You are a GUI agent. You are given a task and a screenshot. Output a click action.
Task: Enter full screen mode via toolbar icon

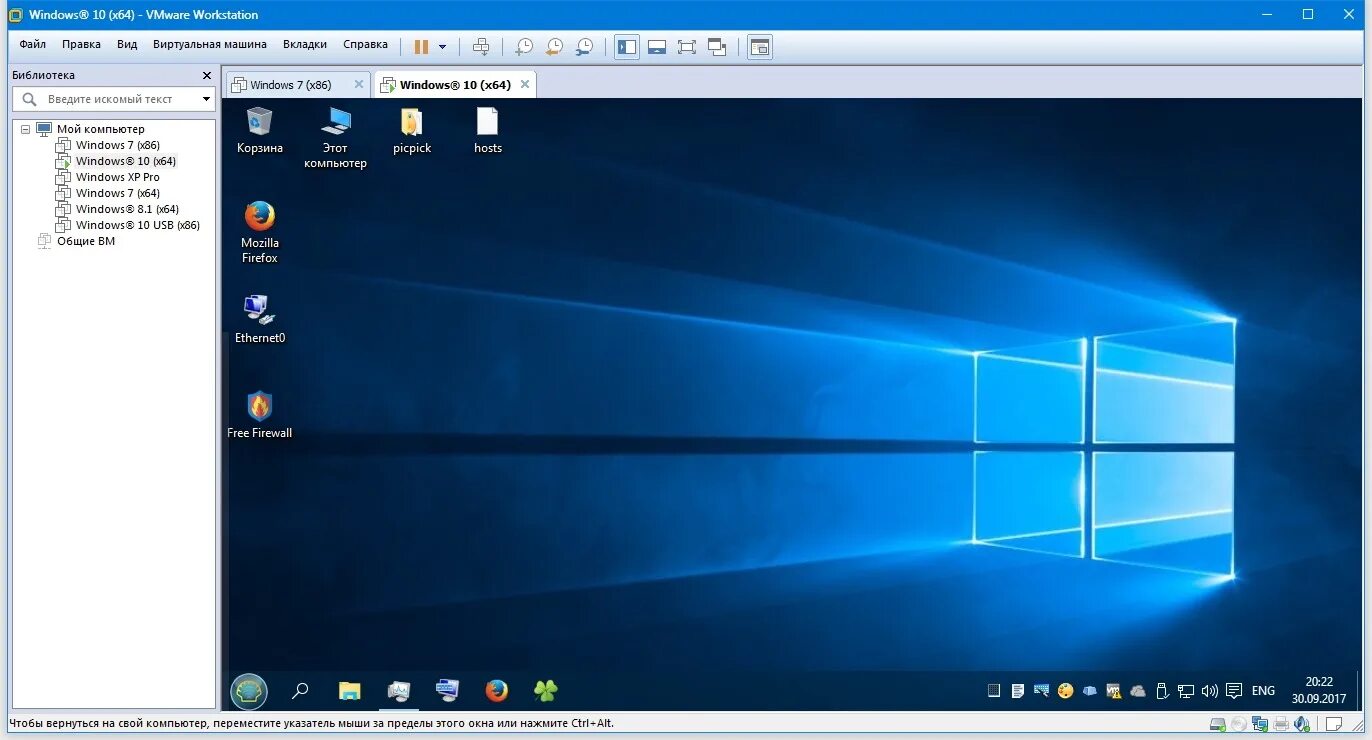687,46
